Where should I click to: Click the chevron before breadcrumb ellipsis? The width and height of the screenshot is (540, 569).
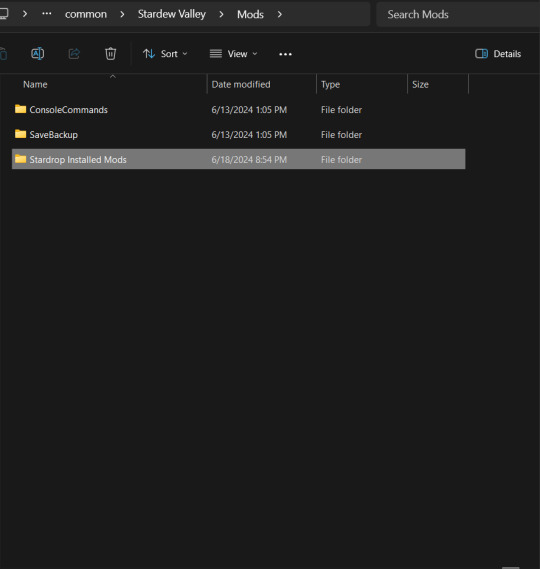pos(25,14)
